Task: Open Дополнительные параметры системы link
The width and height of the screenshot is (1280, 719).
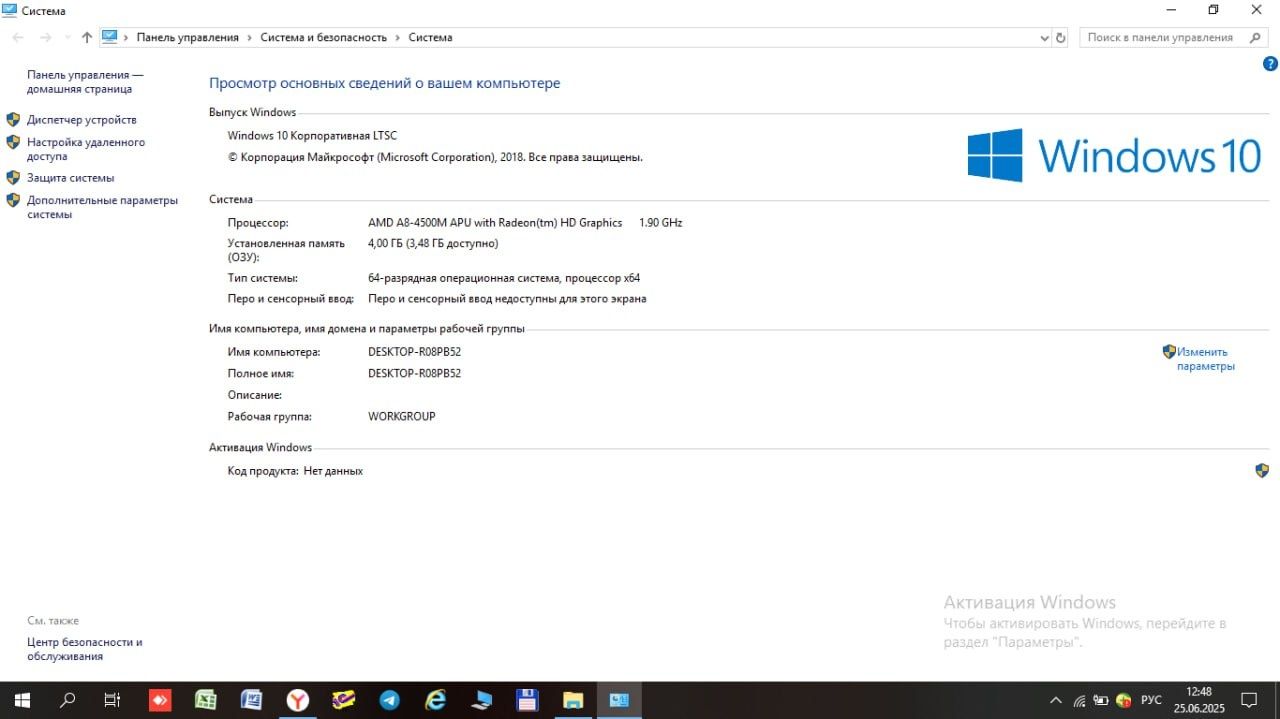Action: pos(102,207)
